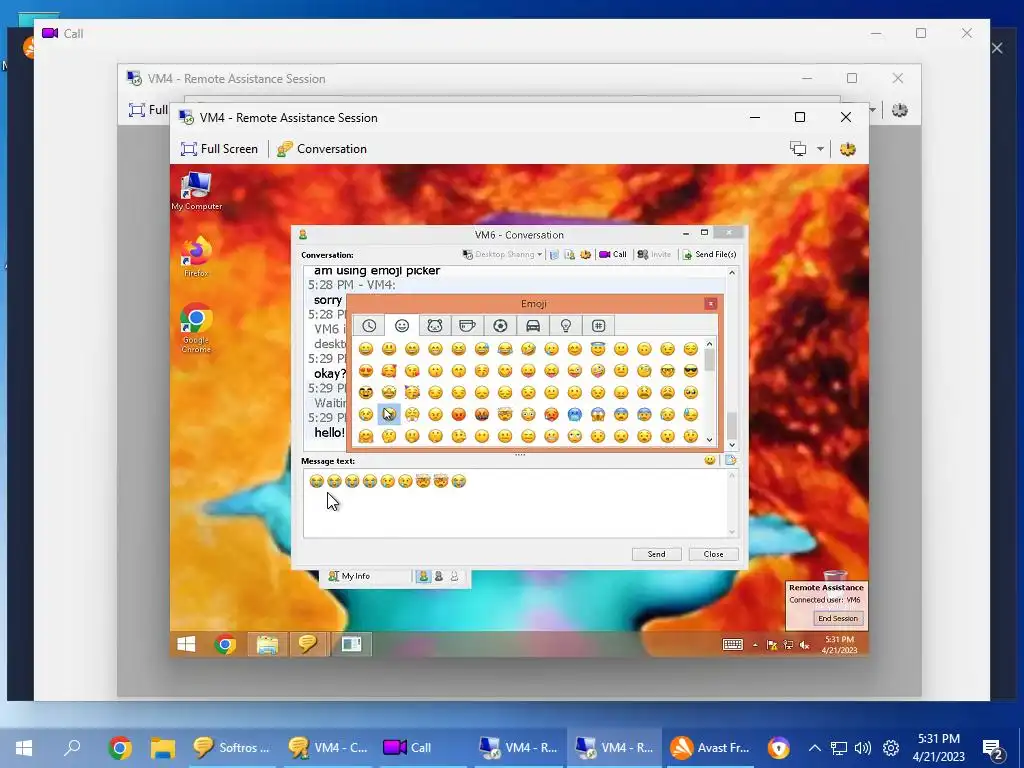Pick the screaming face emoji
The height and width of the screenshot is (768, 1024).
tap(598, 414)
